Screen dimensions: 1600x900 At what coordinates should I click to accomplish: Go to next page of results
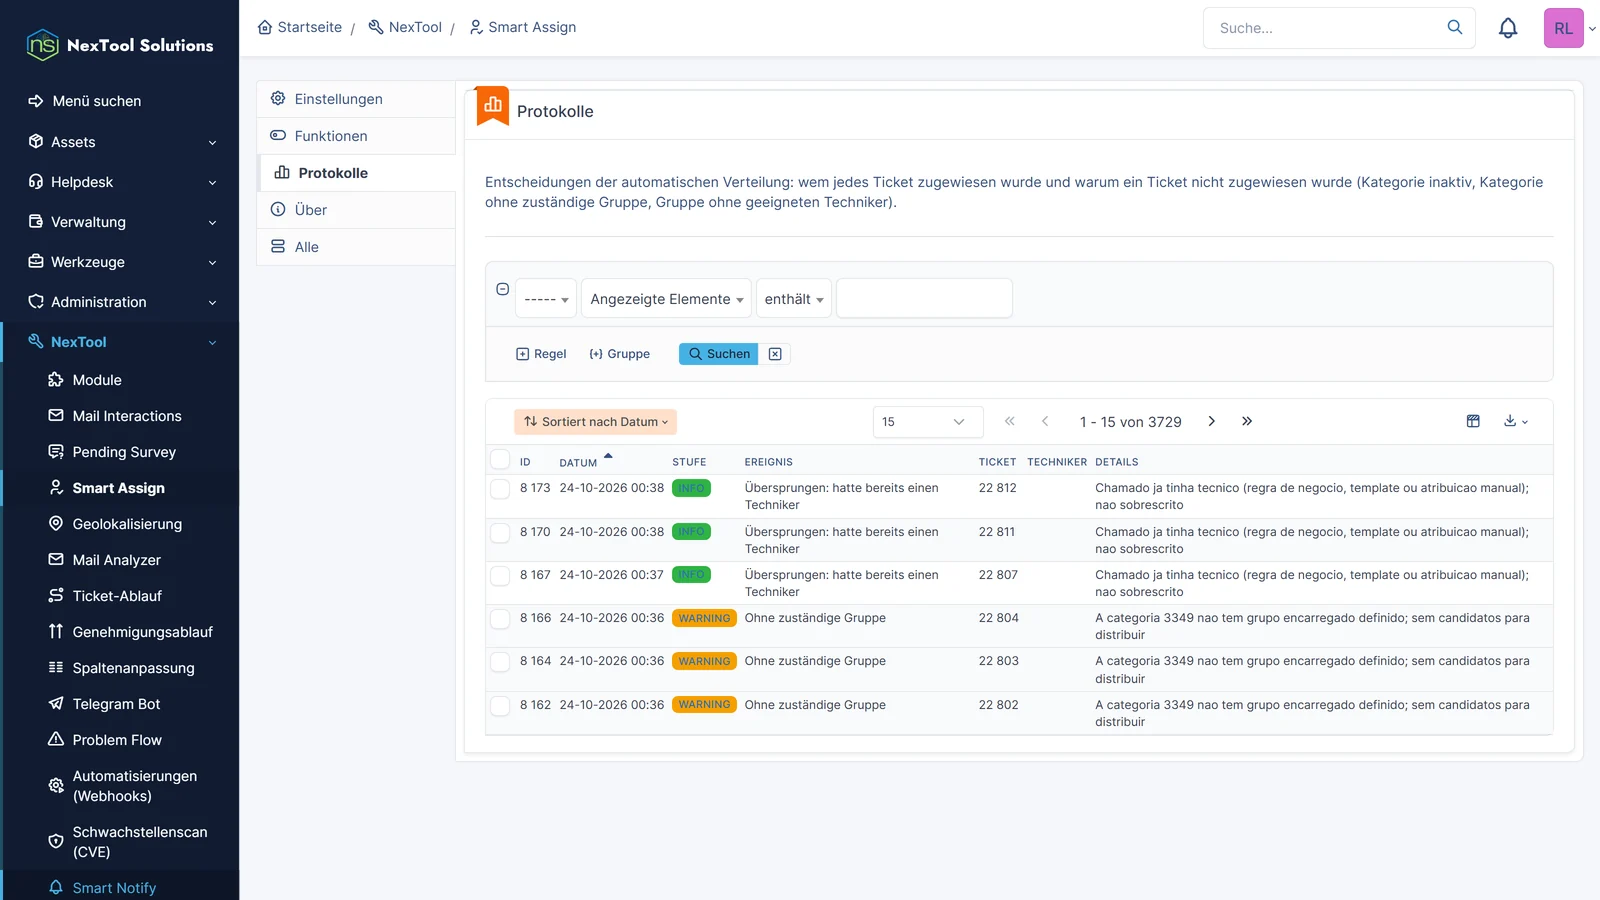click(1211, 421)
